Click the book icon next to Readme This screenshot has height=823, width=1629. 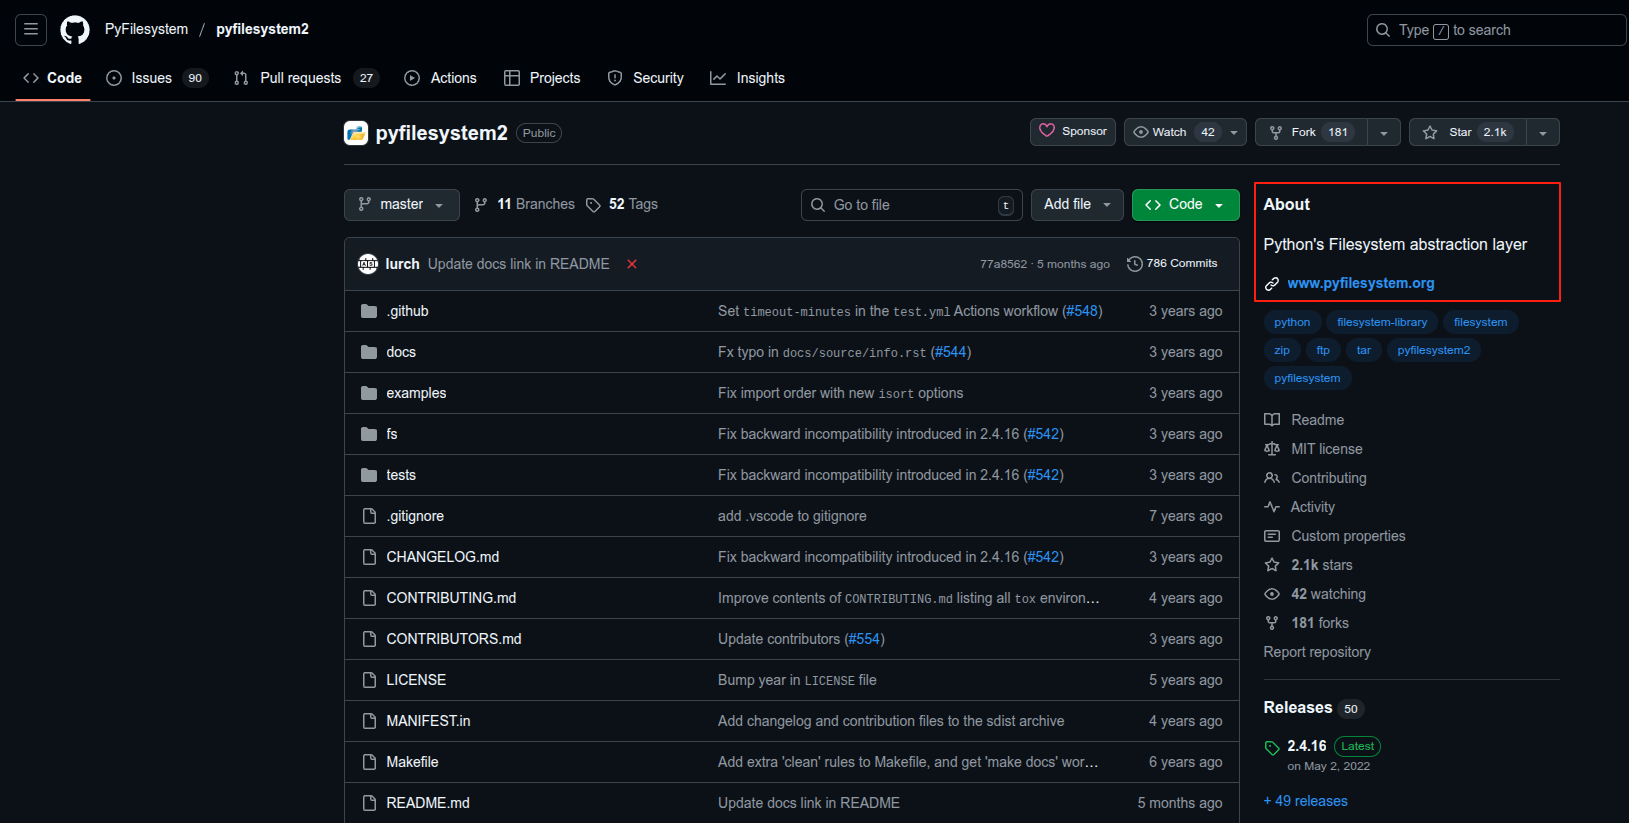click(1272, 420)
